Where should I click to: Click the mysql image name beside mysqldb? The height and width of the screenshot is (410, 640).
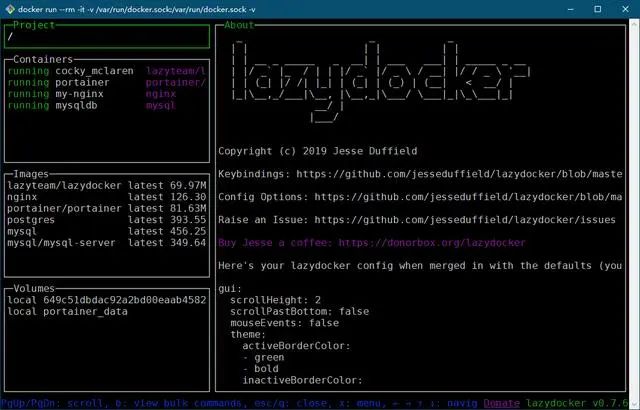(161, 105)
